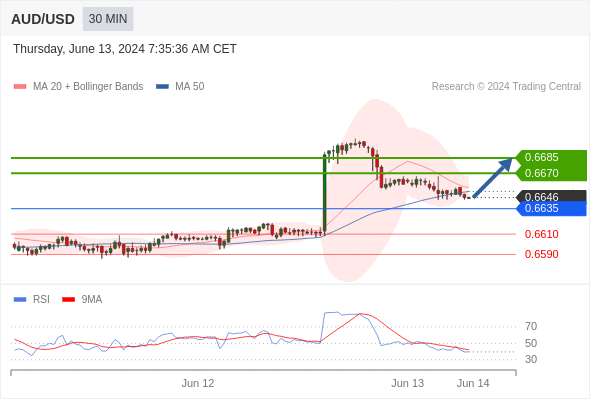The height and width of the screenshot is (400, 590).
Task: Click the 30 MIN timeframe badge
Action: pyautogui.click(x=108, y=19)
